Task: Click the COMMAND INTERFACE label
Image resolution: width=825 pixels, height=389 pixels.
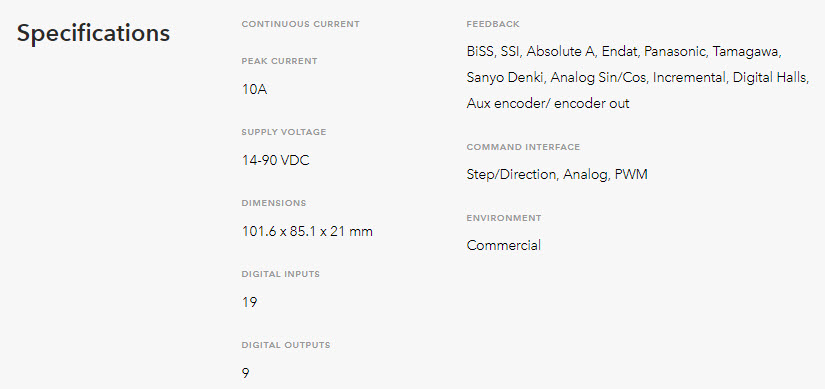Action: coord(524,147)
